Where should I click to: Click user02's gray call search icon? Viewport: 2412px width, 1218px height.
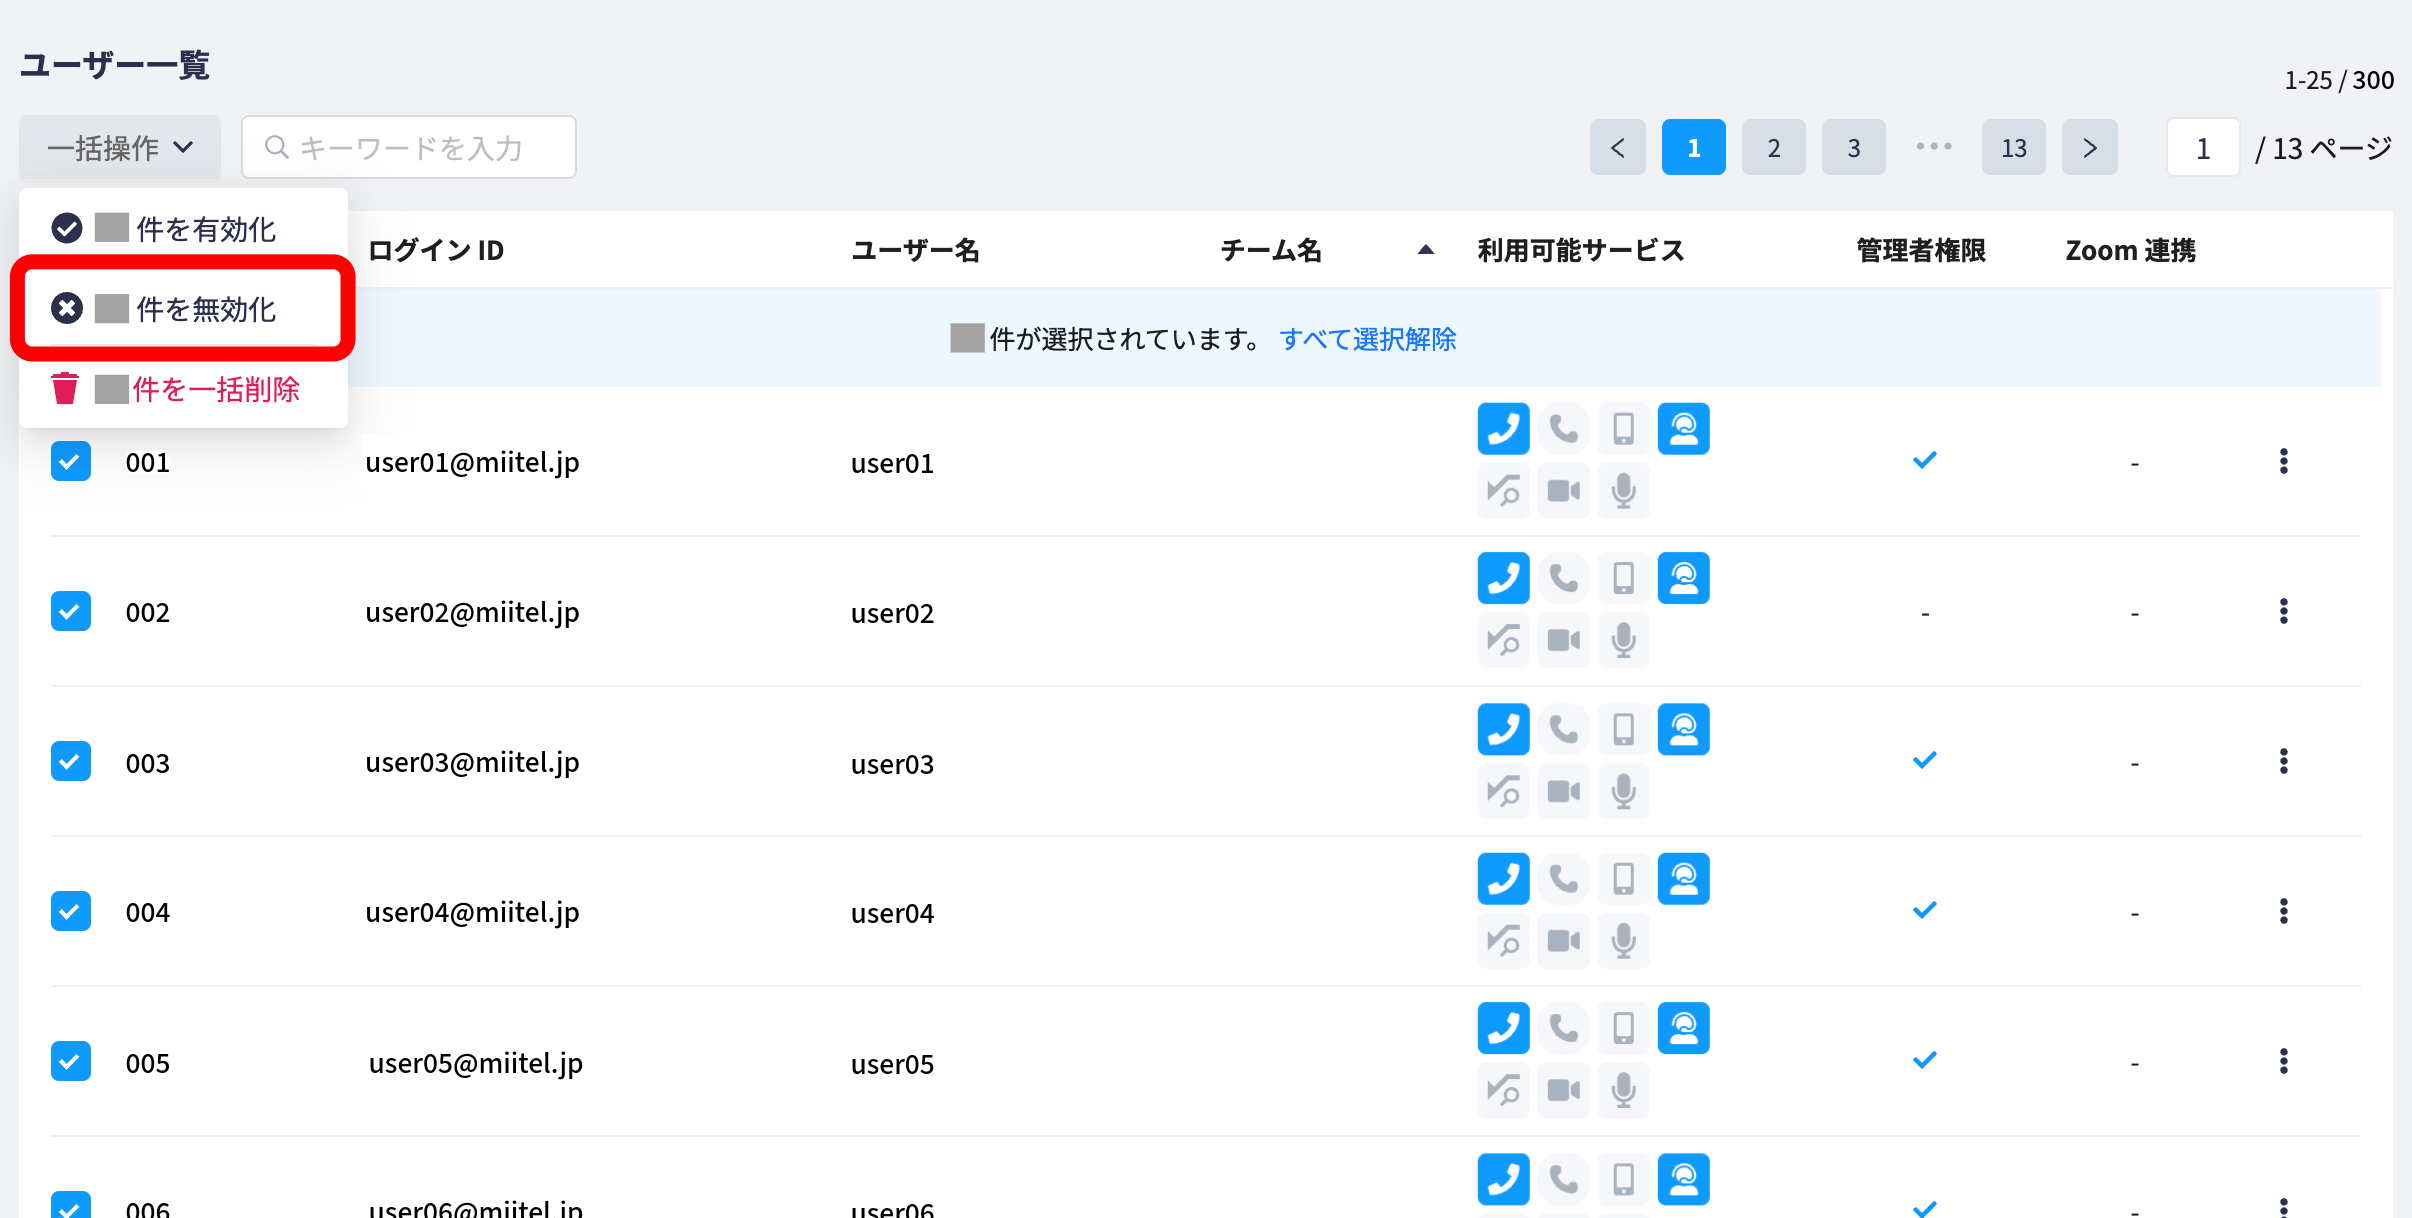pyautogui.click(x=1503, y=640)
